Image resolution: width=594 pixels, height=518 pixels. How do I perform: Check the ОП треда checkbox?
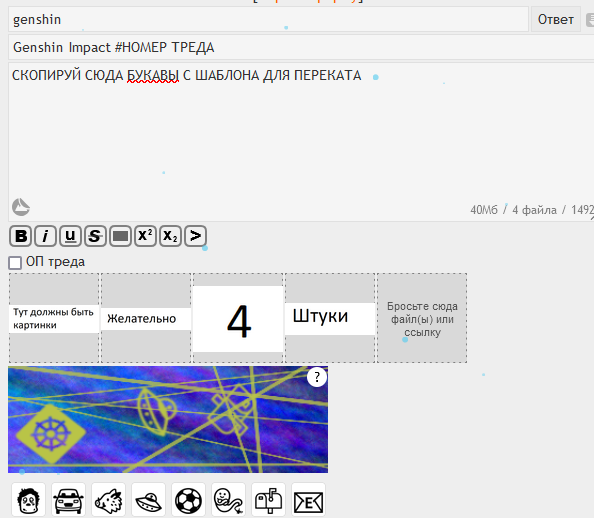coord(15,263)
